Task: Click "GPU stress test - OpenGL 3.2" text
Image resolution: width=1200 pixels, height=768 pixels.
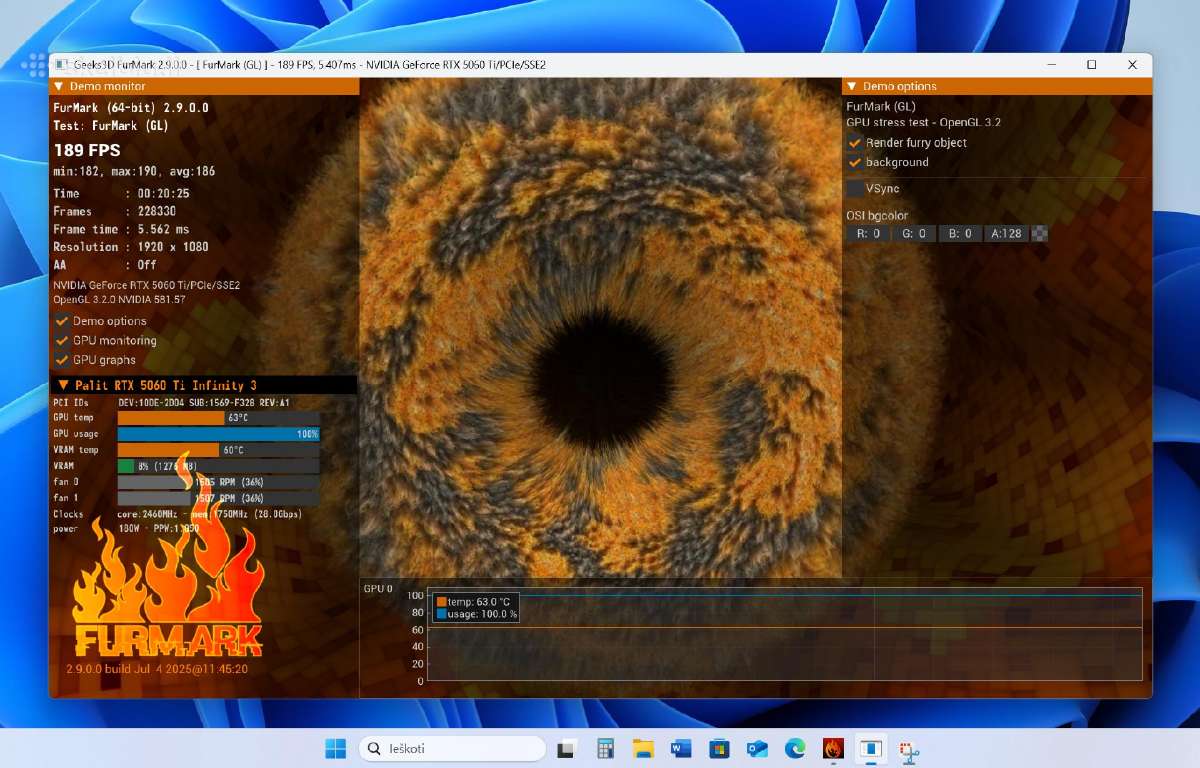Action: pyautogui.click(x=924, y=123)
